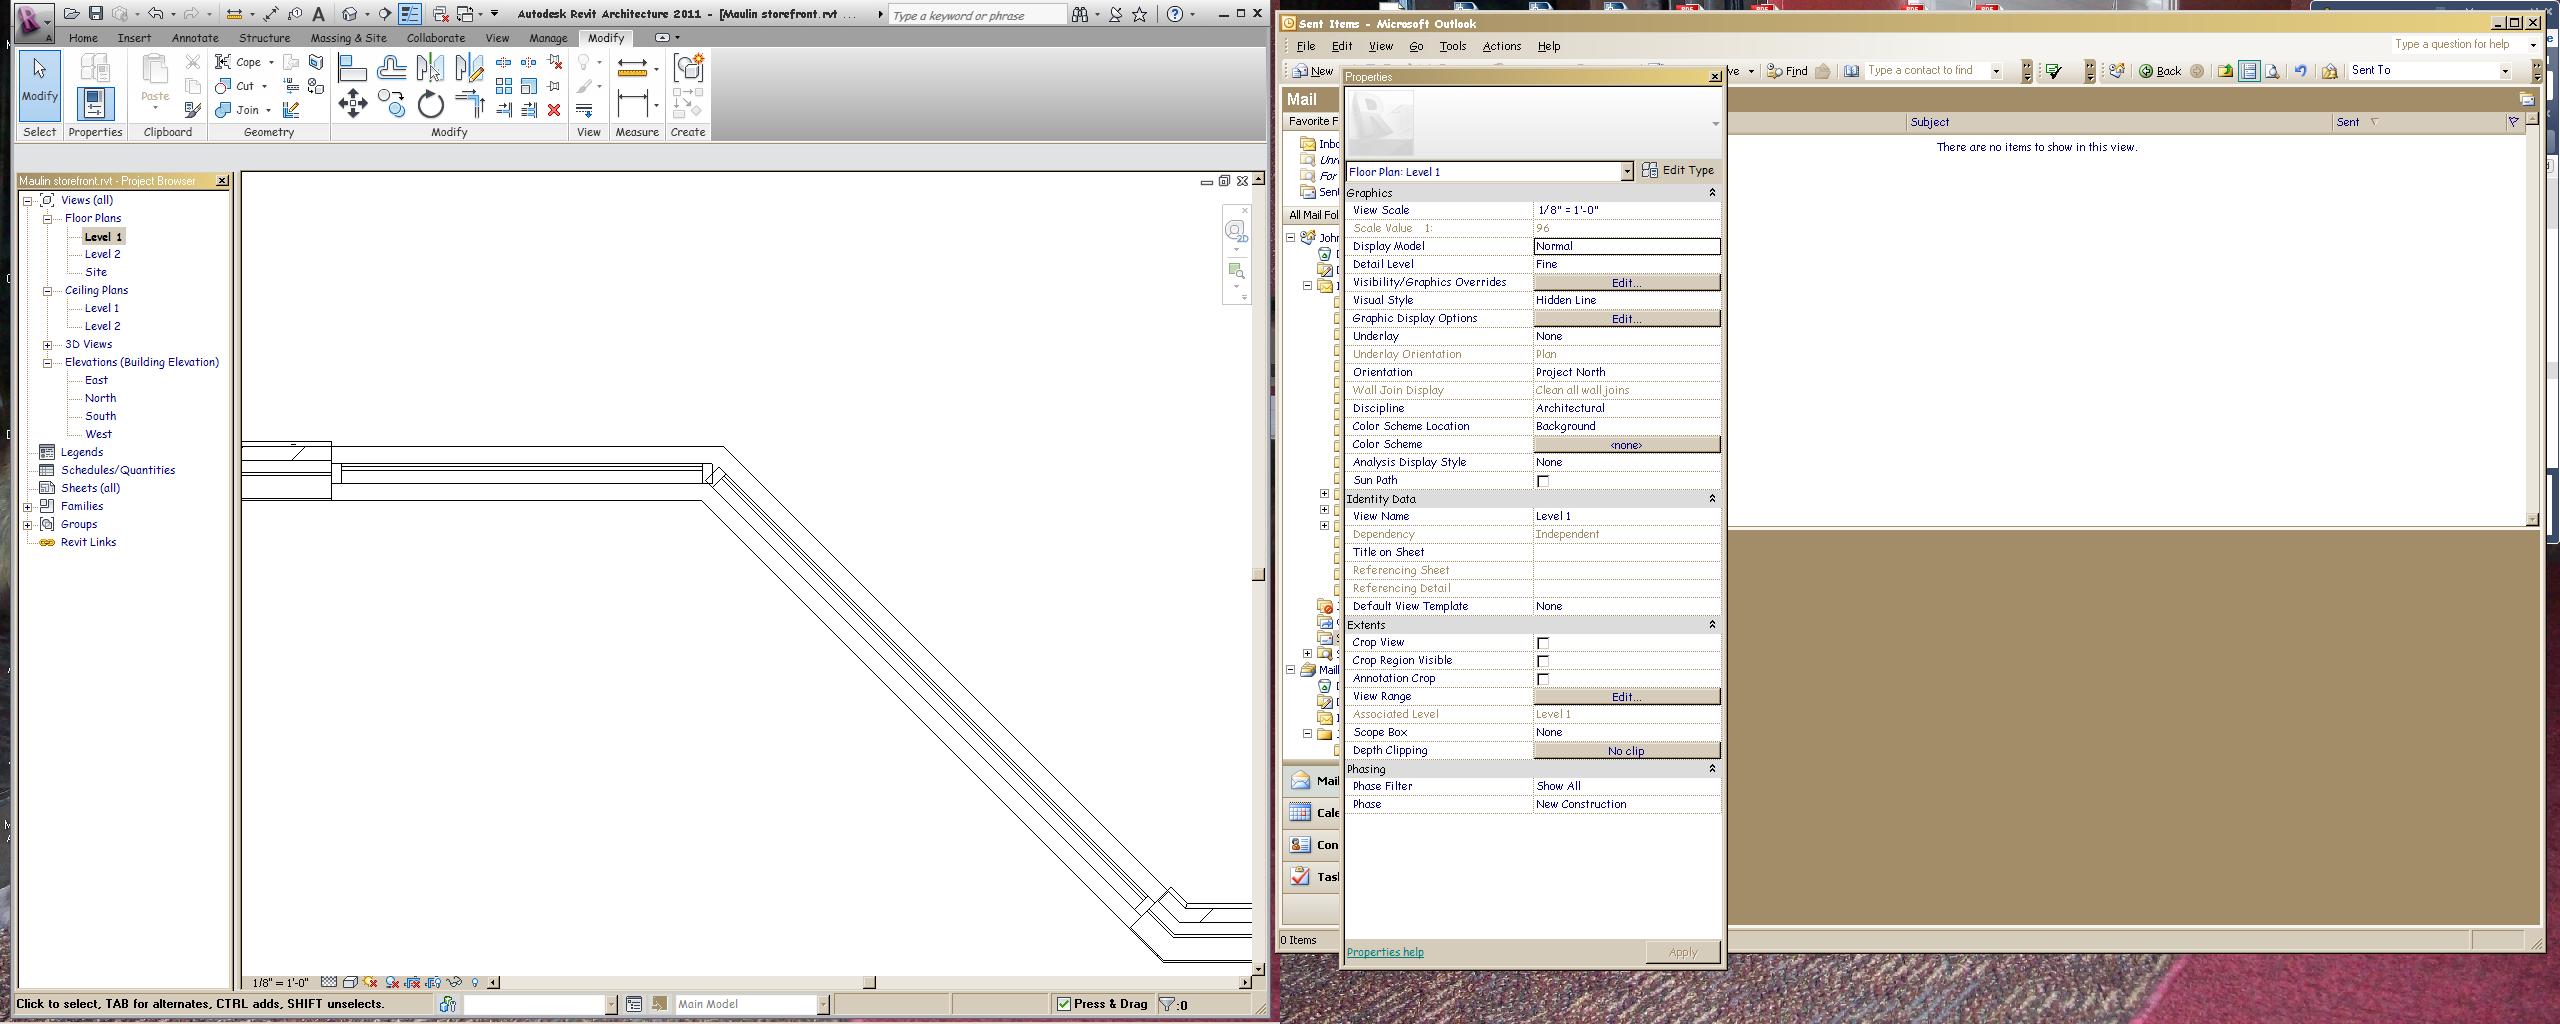
Task: Click the keyword search input field
Action: [x=976, y=15]
